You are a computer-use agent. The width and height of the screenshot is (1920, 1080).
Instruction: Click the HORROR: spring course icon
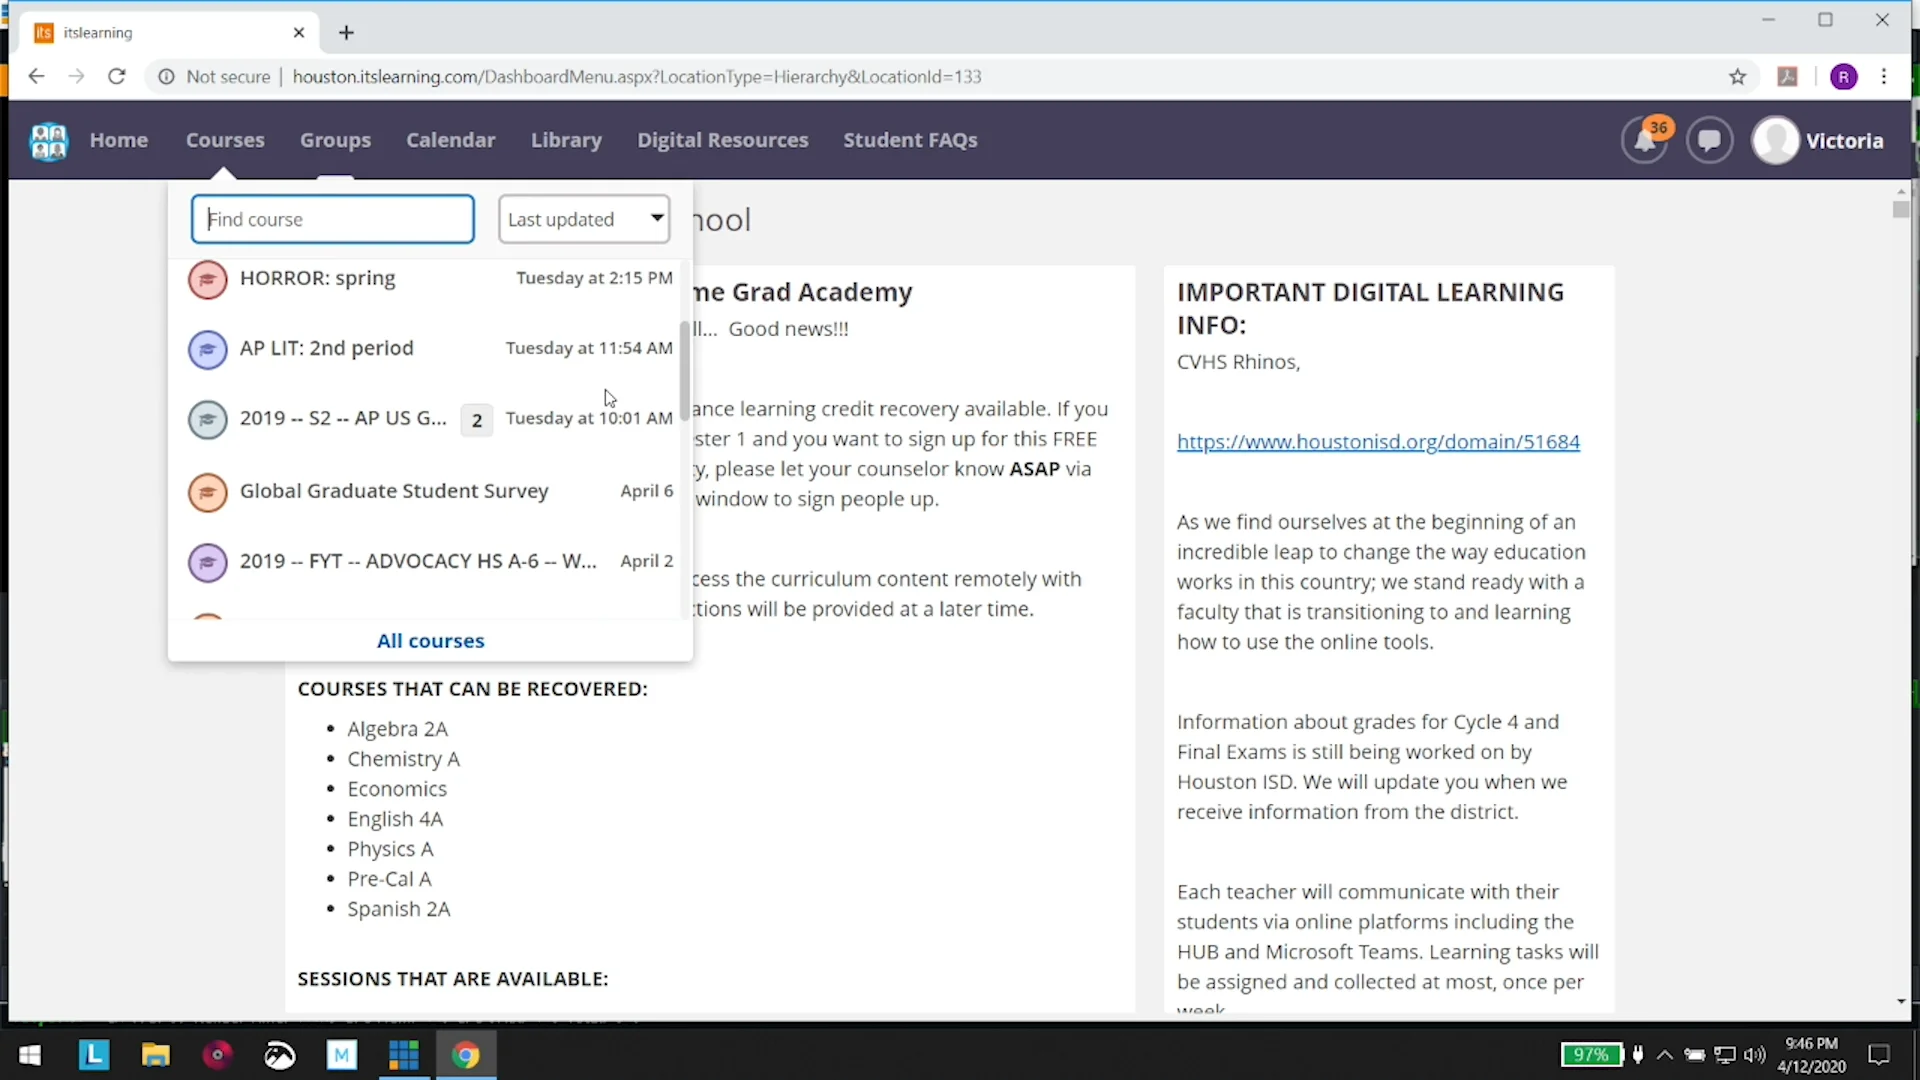click(x=208, y=279)
